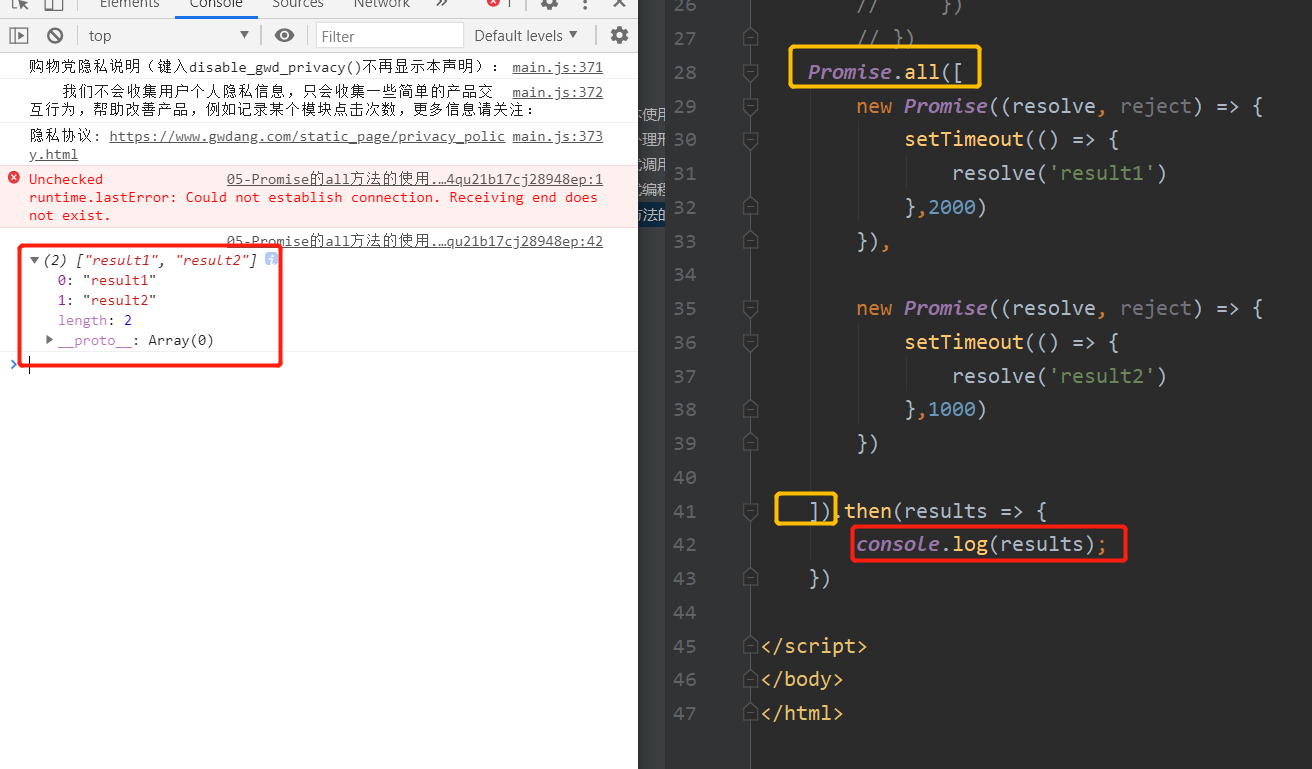Click the },2000) timeout value on line 32
This screenshot has height=769, width=1312.
946,207
